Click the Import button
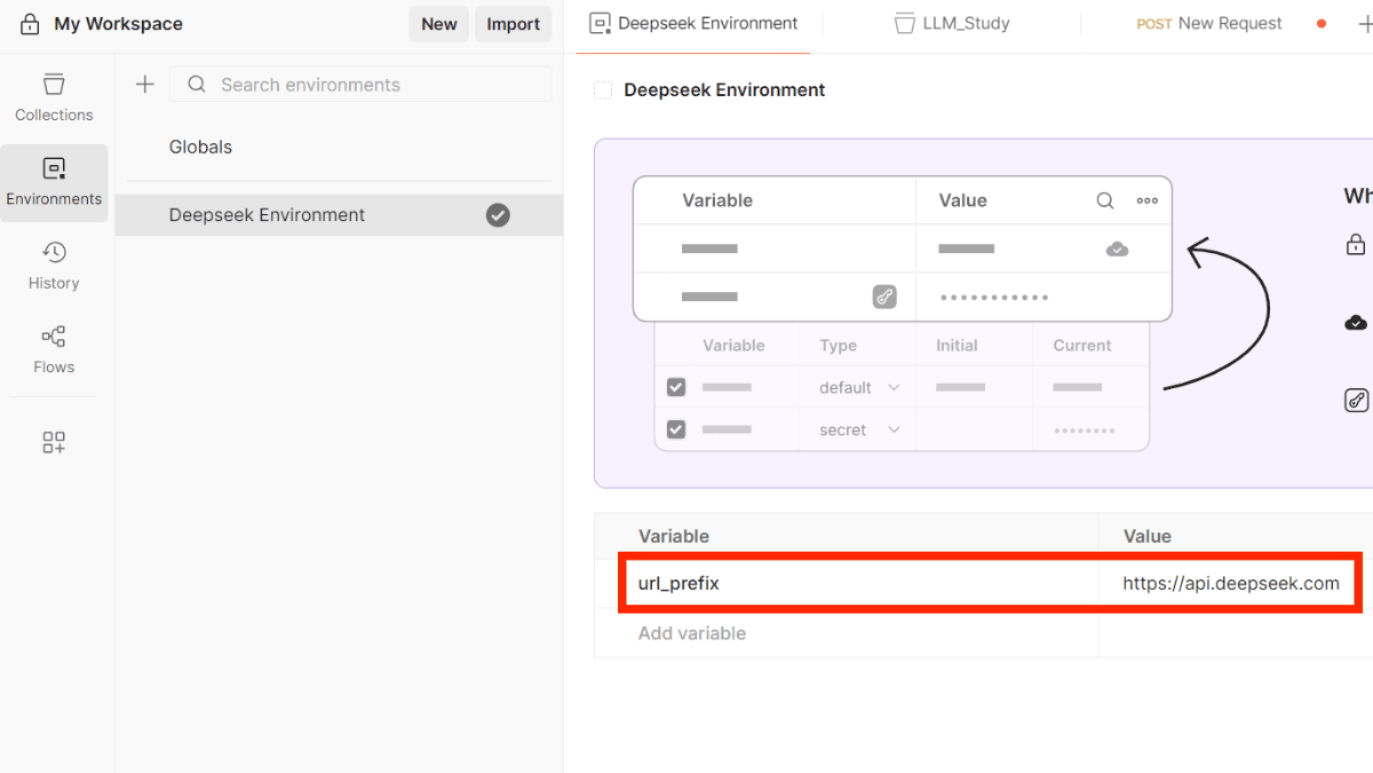 [x=513, y=24]
